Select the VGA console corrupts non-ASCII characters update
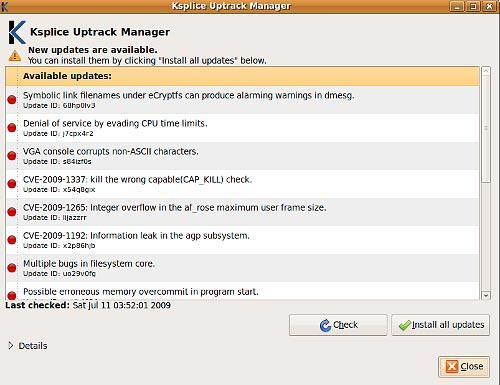 [242, 156]
